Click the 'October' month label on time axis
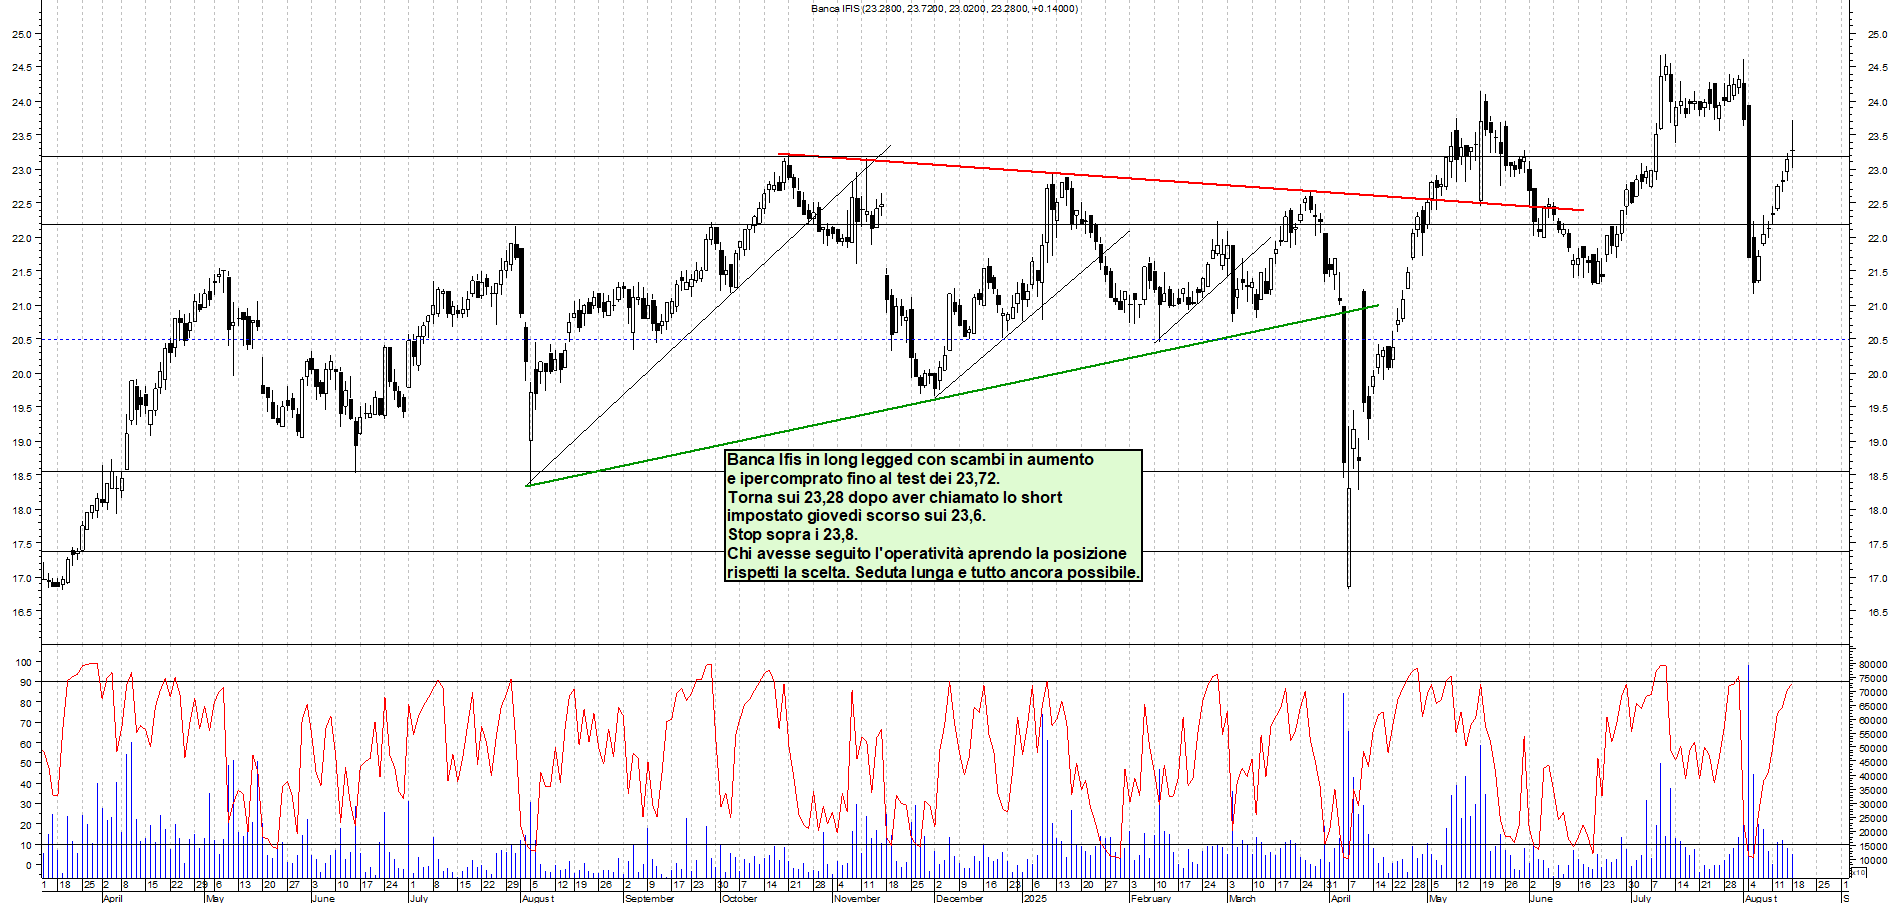Viewport: 1890px width, 903px height. 739,898
